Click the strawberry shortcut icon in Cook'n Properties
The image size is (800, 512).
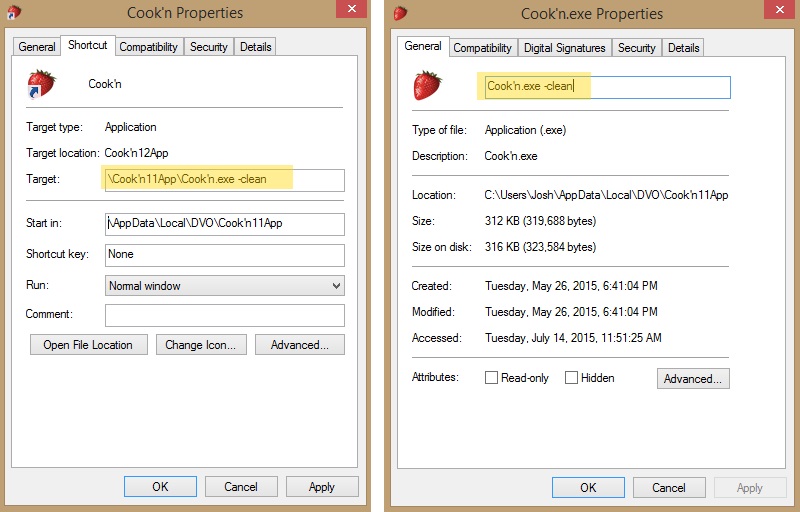click(41, 84)
